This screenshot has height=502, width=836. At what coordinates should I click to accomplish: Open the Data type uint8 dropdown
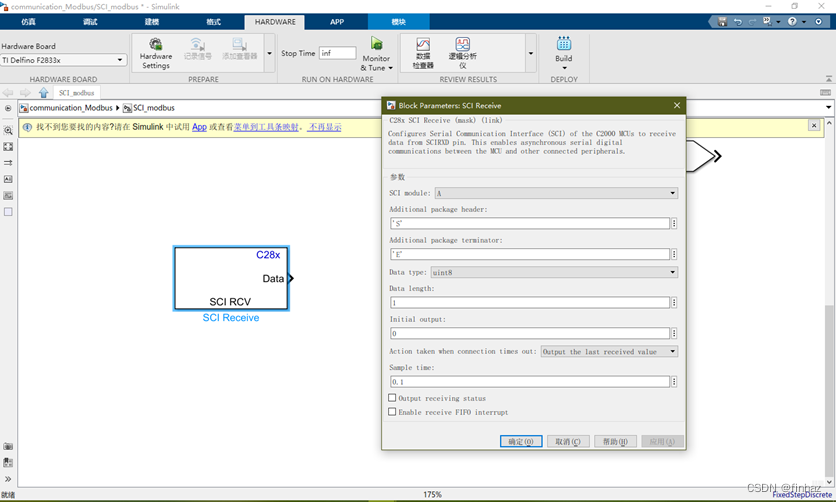(554, 272)
